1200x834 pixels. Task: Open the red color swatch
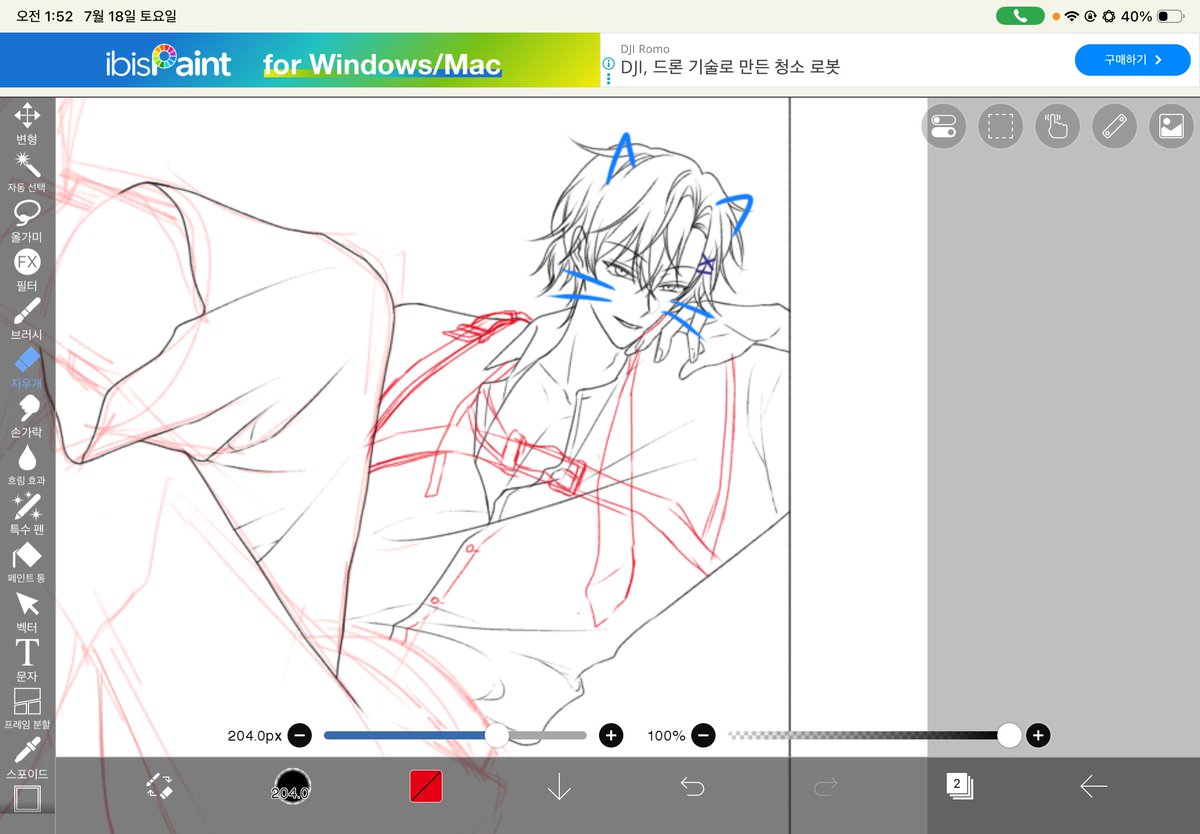coord(426,787)
